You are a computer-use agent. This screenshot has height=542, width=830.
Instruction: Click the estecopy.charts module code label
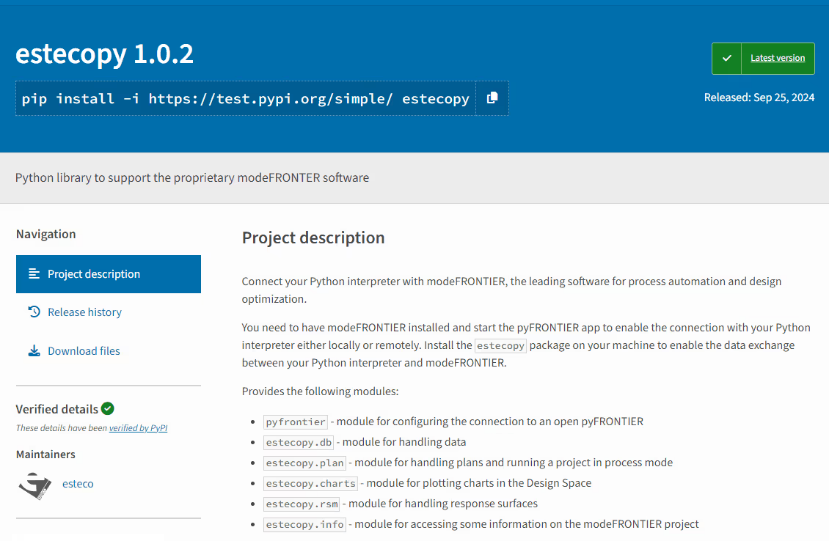click(x=310, y=484)
